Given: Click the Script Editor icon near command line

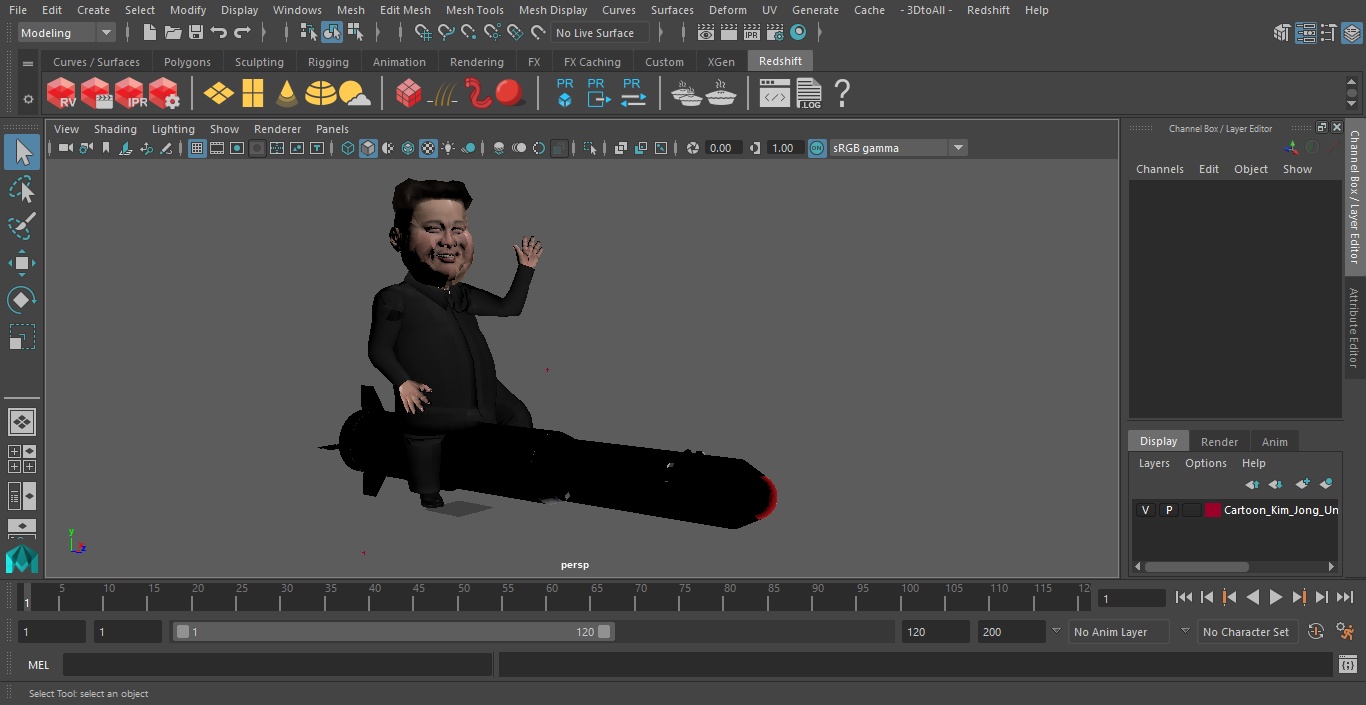Looking at the screenshot, I should click(1347, 665).
